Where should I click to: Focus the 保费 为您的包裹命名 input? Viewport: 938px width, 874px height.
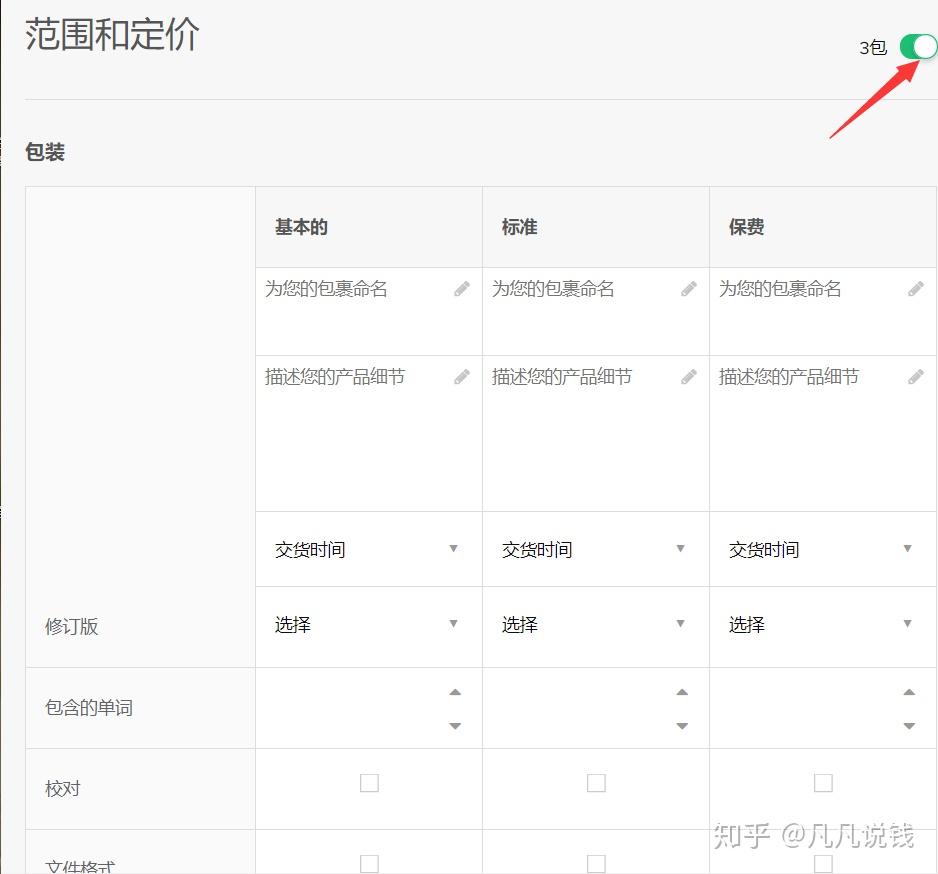click(x=823, y=312)
